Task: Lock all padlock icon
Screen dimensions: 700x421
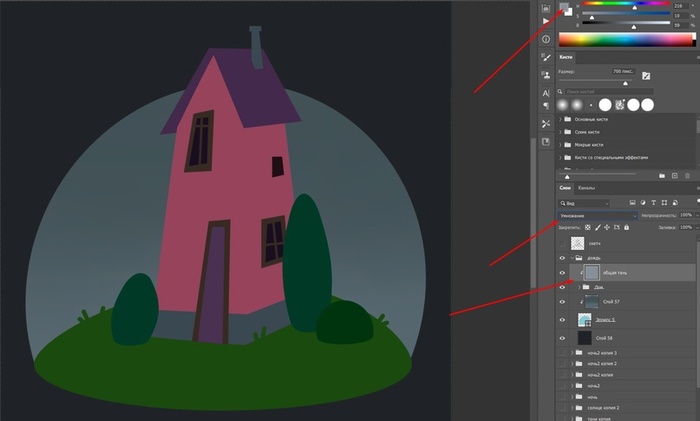Action: coord(626,227)
